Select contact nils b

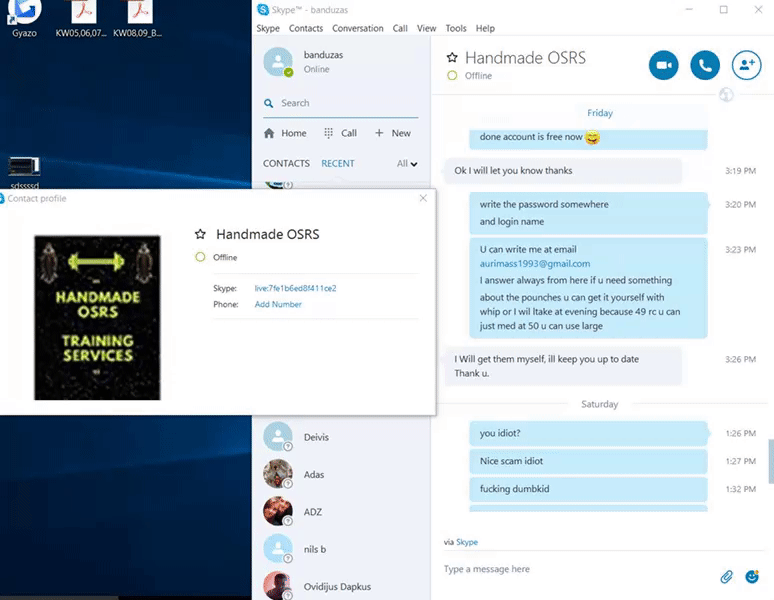(x=341, y=549)
